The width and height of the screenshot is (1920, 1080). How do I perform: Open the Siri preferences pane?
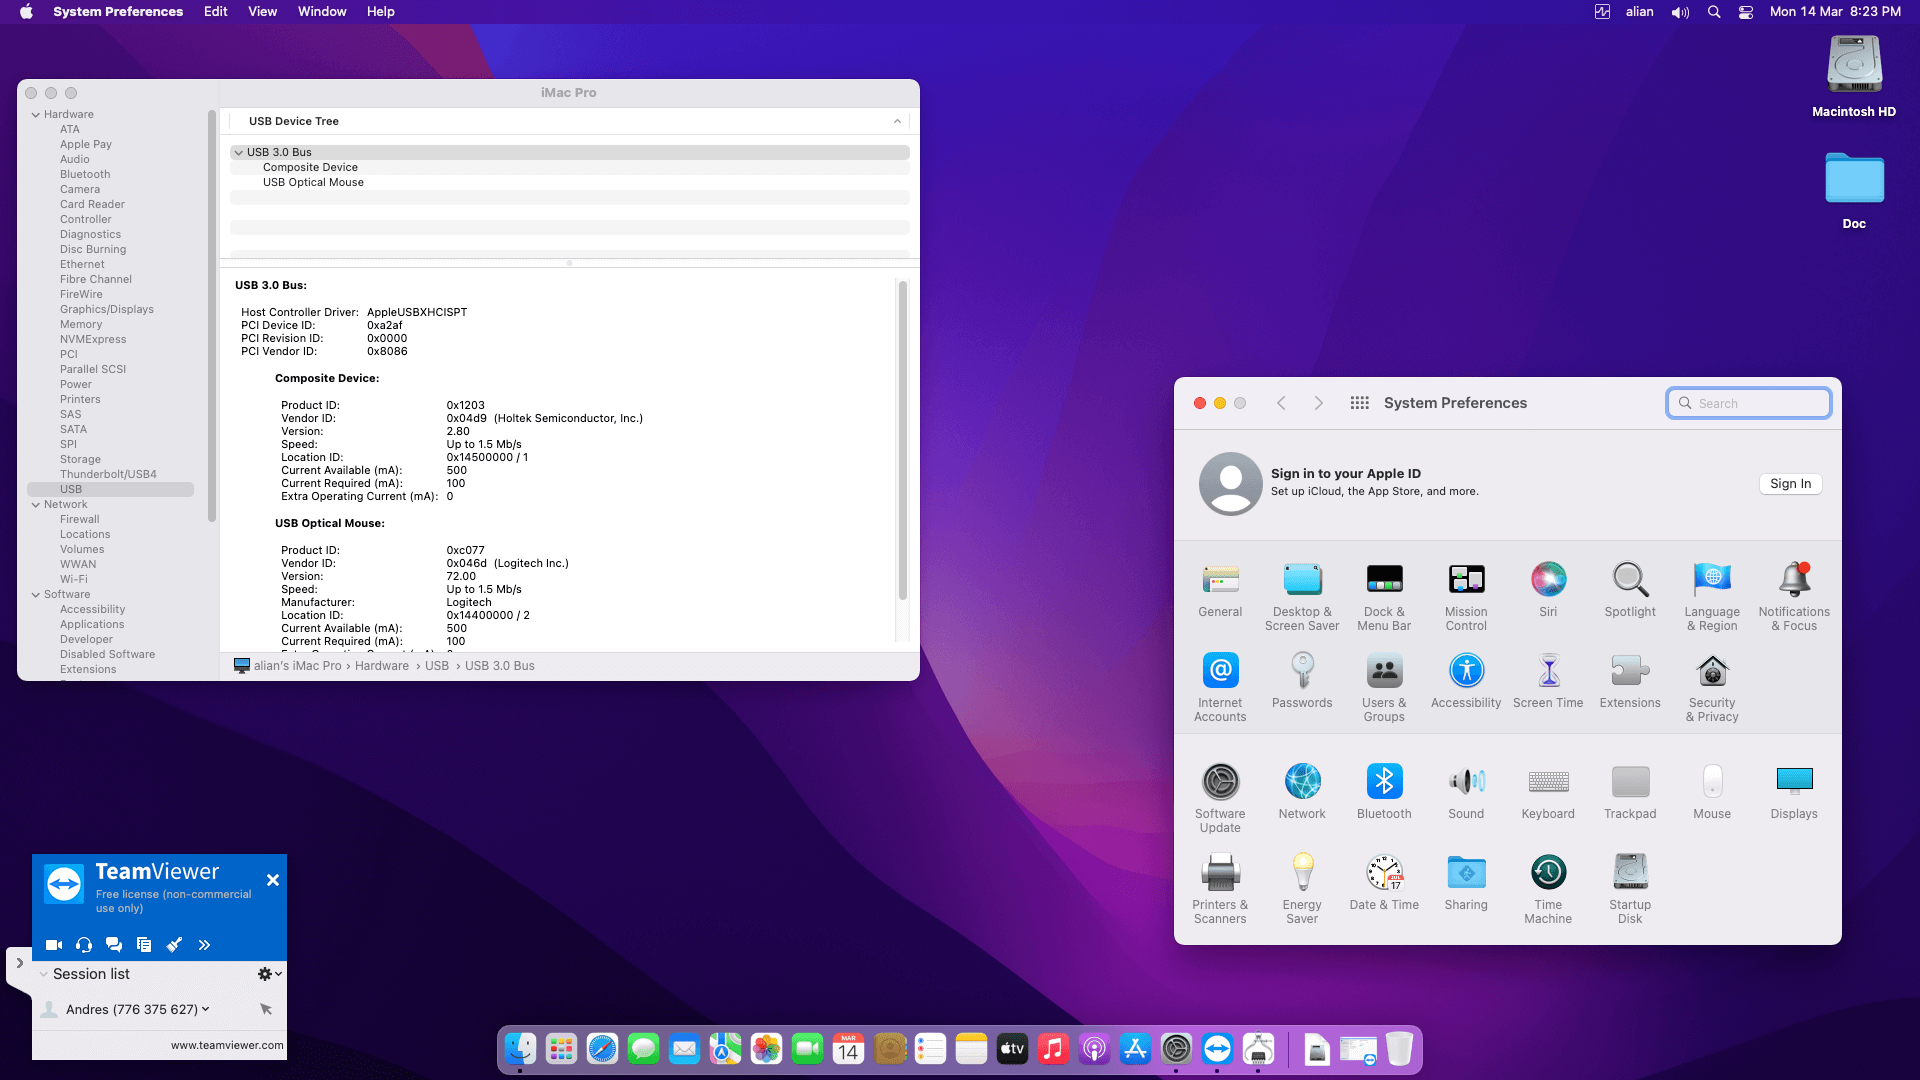(1548, 590)
